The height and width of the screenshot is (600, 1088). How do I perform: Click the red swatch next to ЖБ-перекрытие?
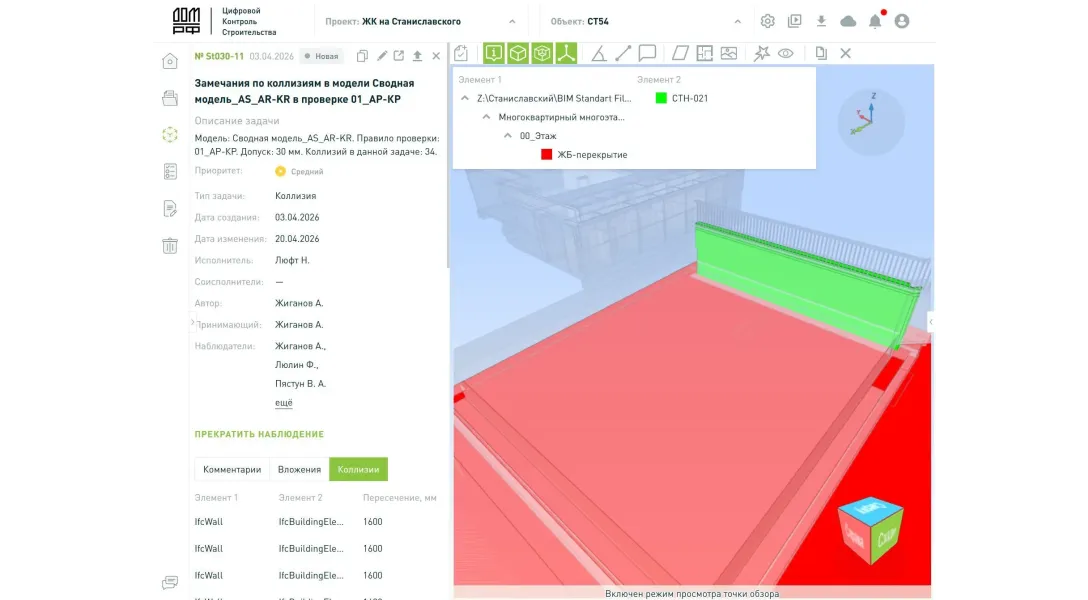[x=547, y=155]
